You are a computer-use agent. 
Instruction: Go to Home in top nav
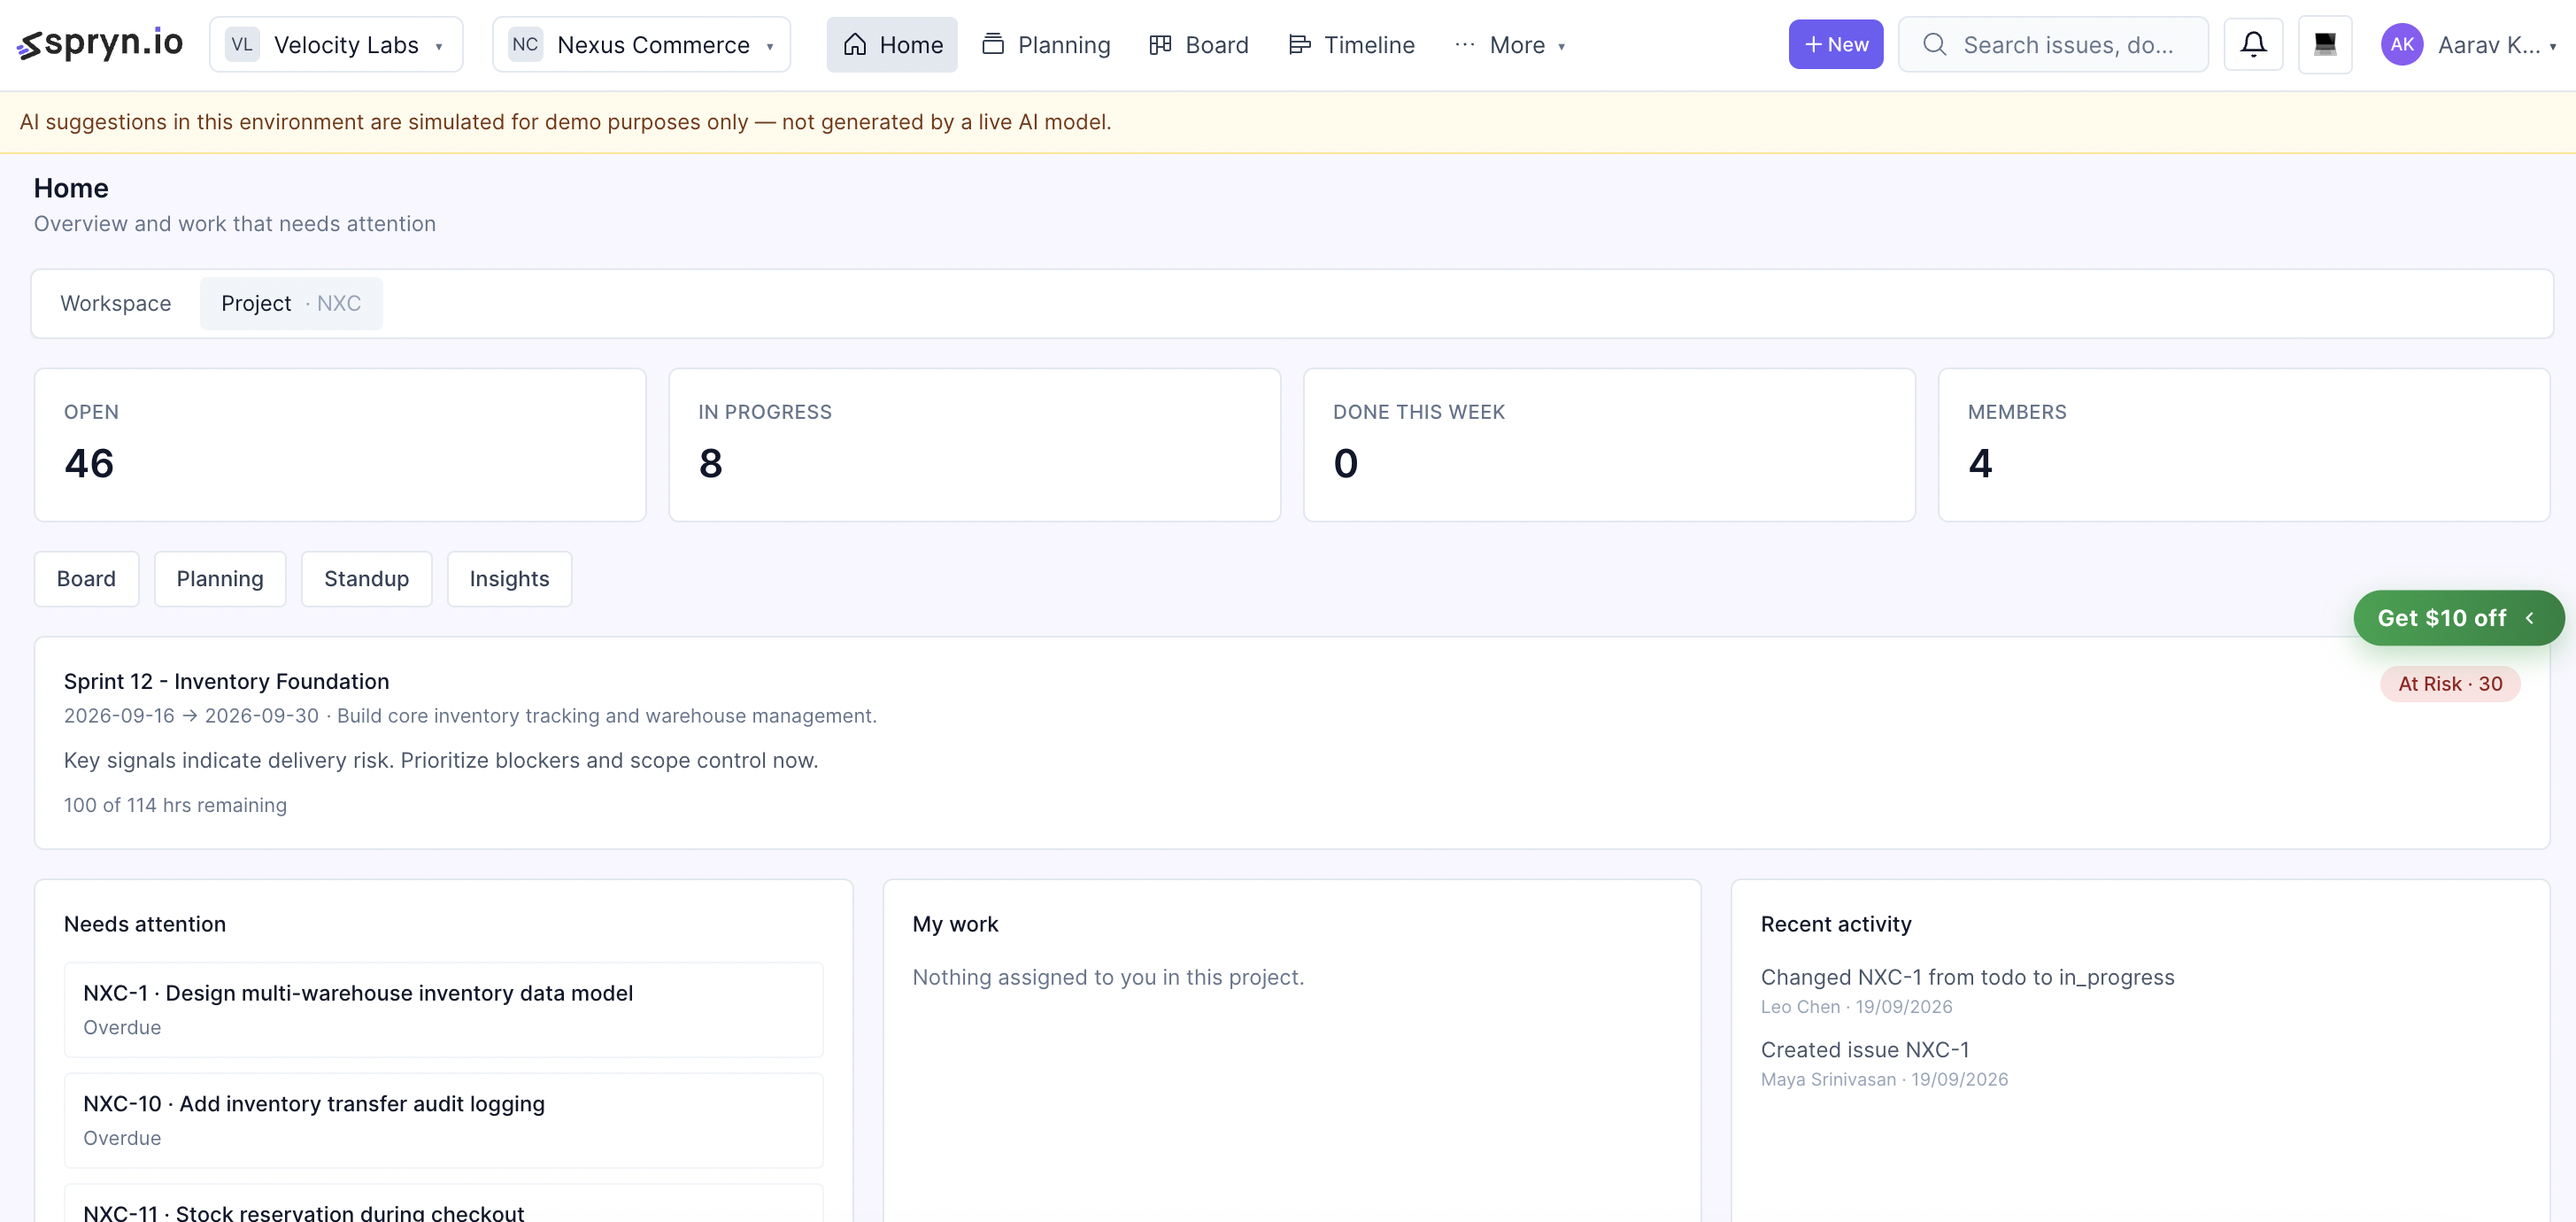click(x=892, y=45)
